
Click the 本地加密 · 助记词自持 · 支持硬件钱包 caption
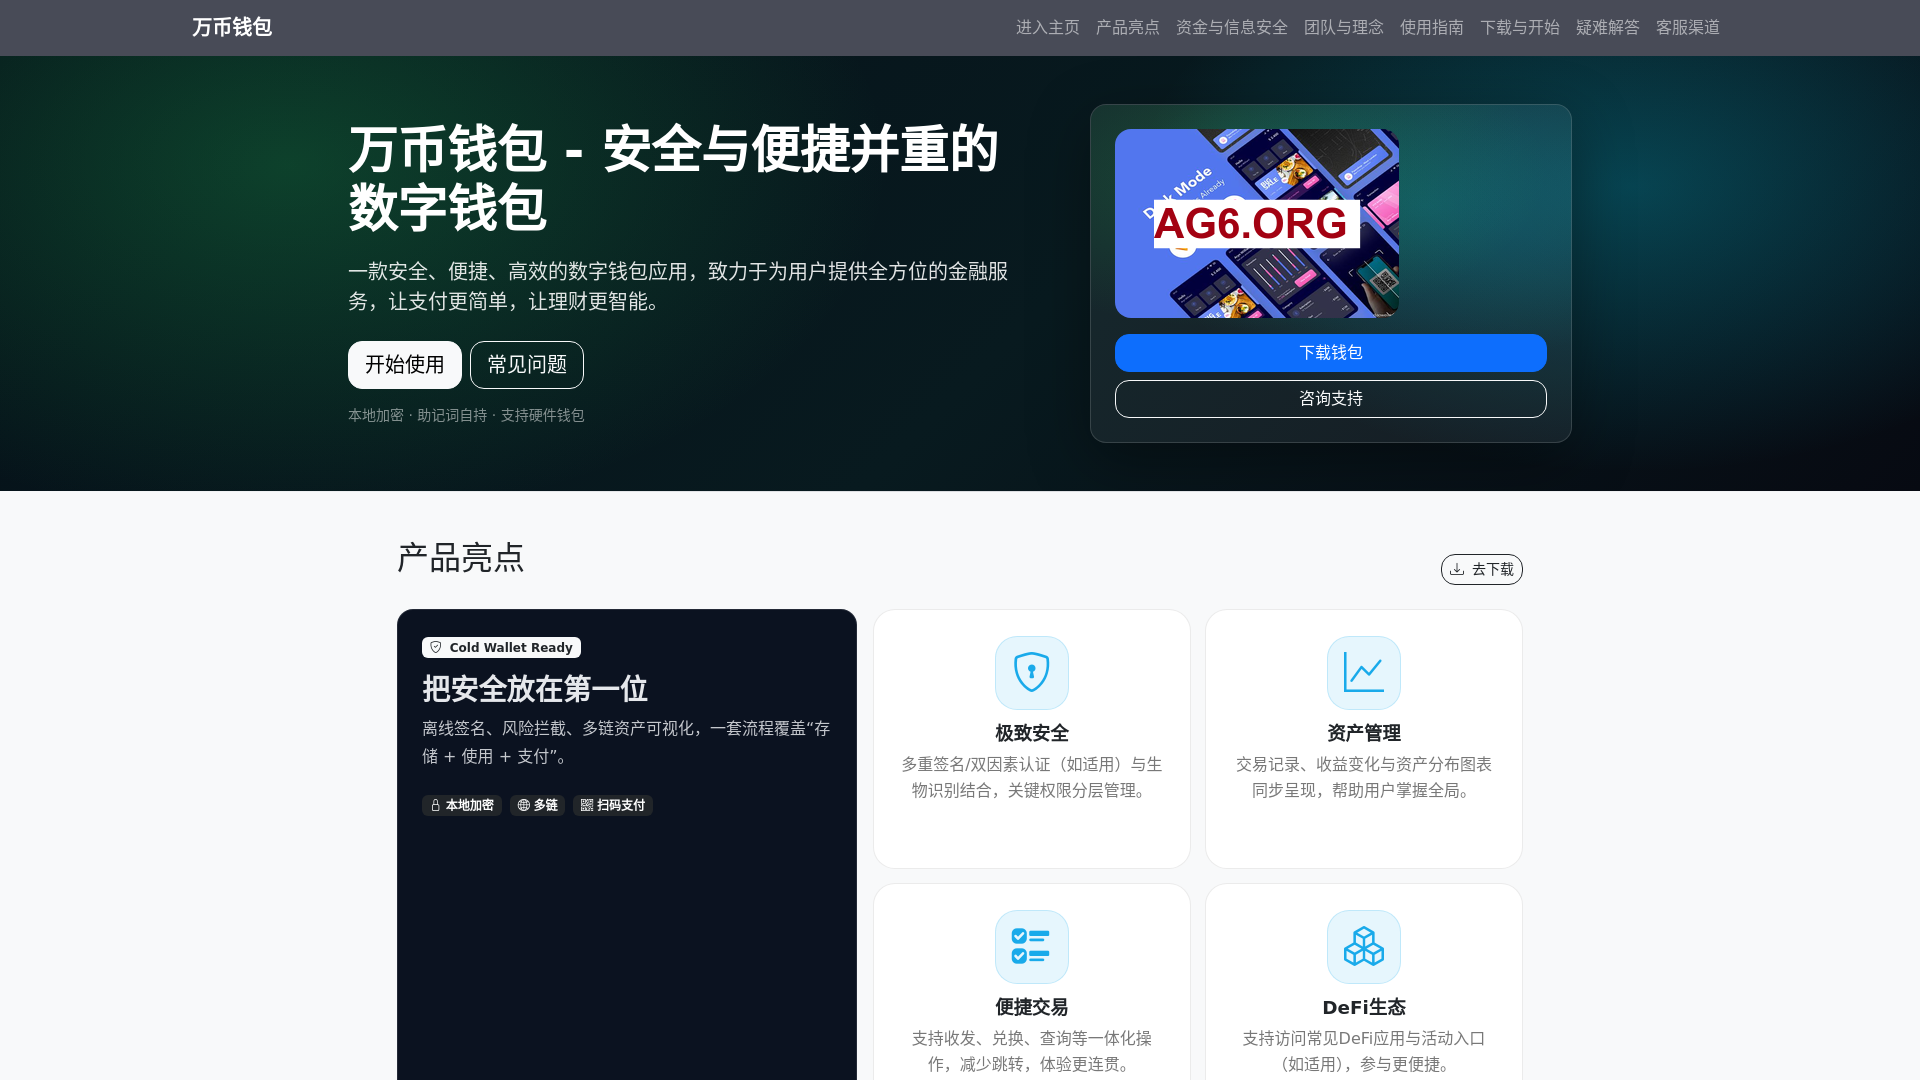click(466, 415)
